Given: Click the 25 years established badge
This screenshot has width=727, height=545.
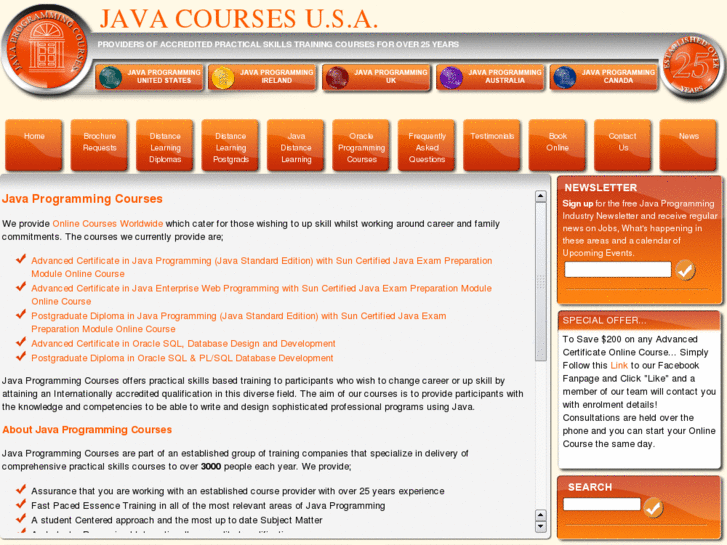Looking at the screenshot, I should click(x=693, y=64).
